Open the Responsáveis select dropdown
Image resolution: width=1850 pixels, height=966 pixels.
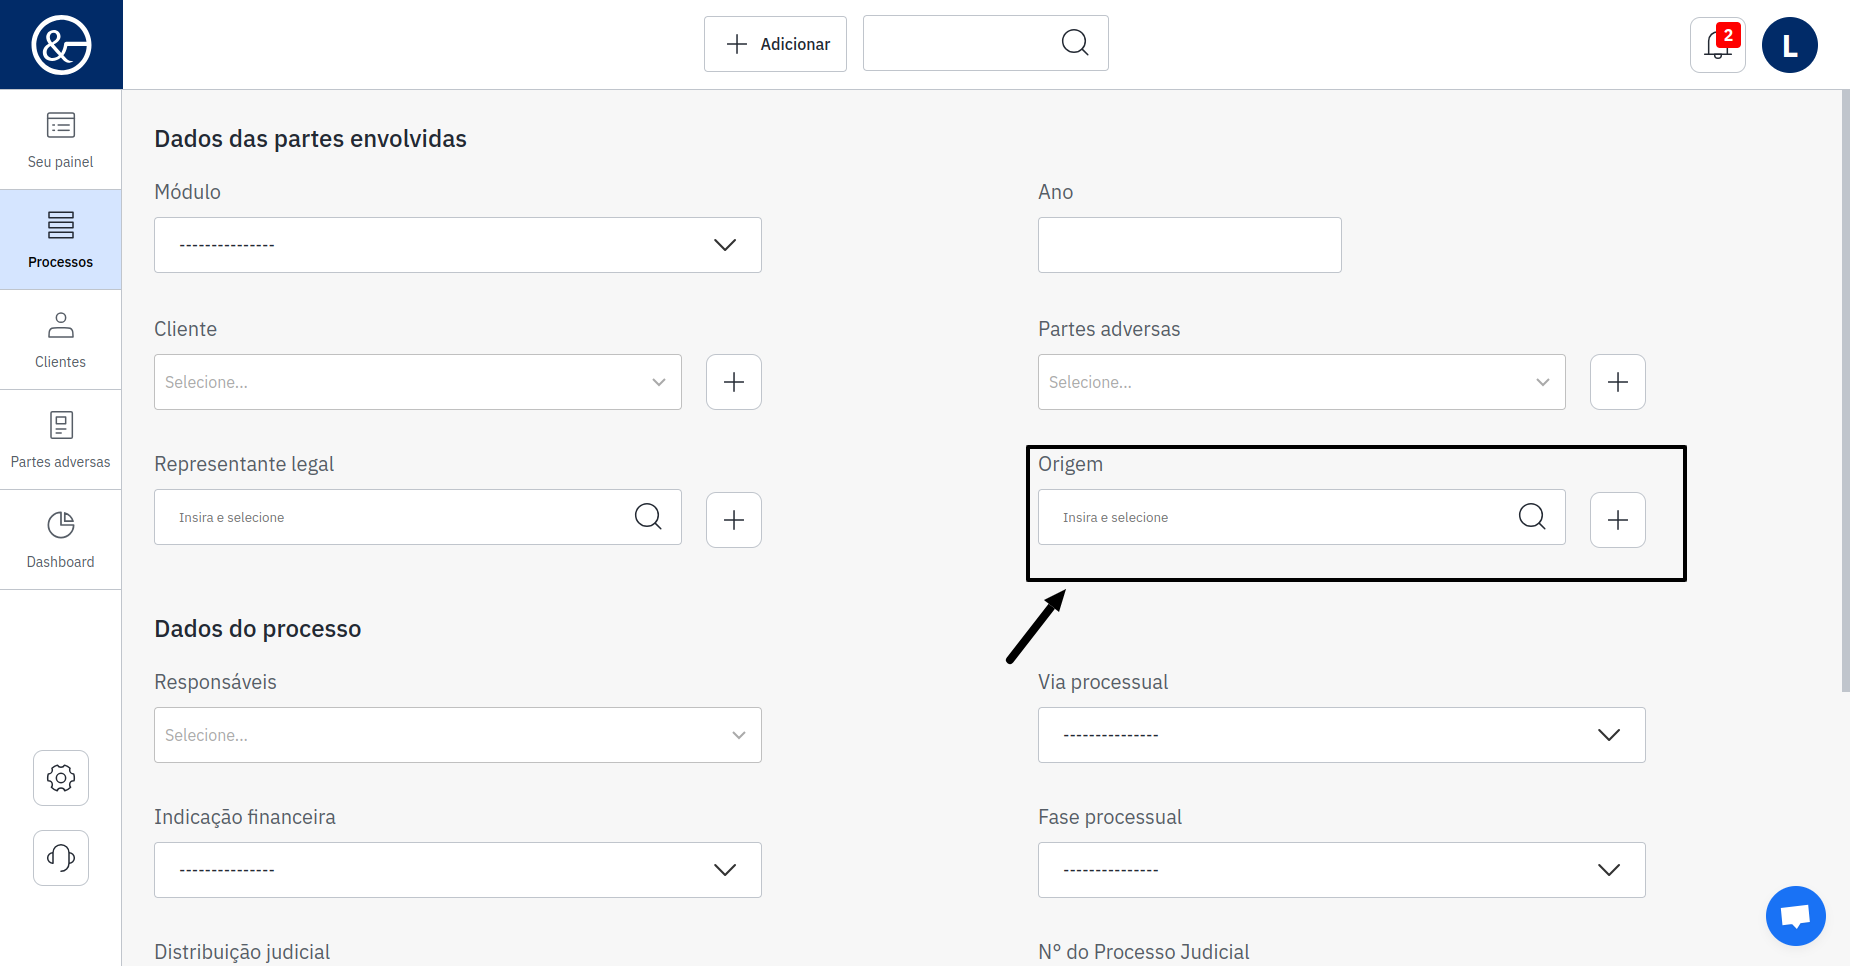coord(457,735)
